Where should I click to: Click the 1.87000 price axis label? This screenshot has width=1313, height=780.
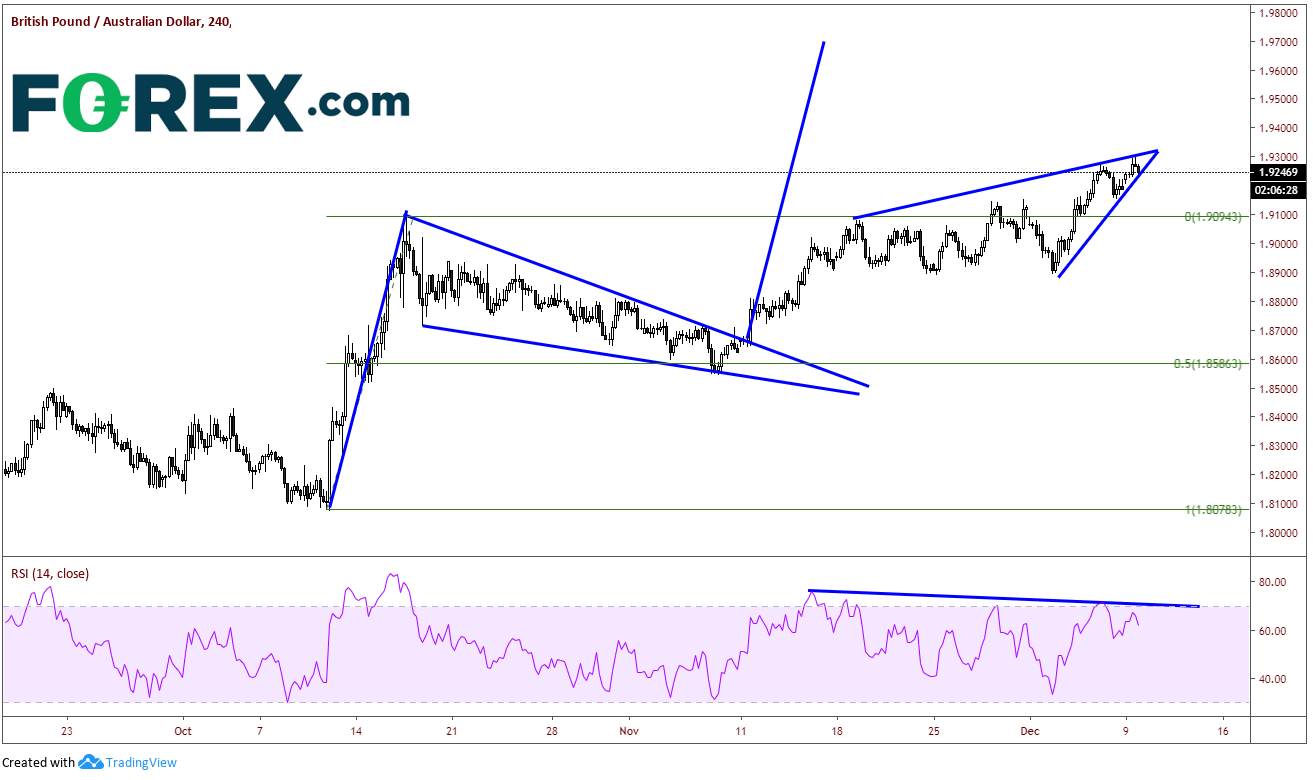(1280, 331)
